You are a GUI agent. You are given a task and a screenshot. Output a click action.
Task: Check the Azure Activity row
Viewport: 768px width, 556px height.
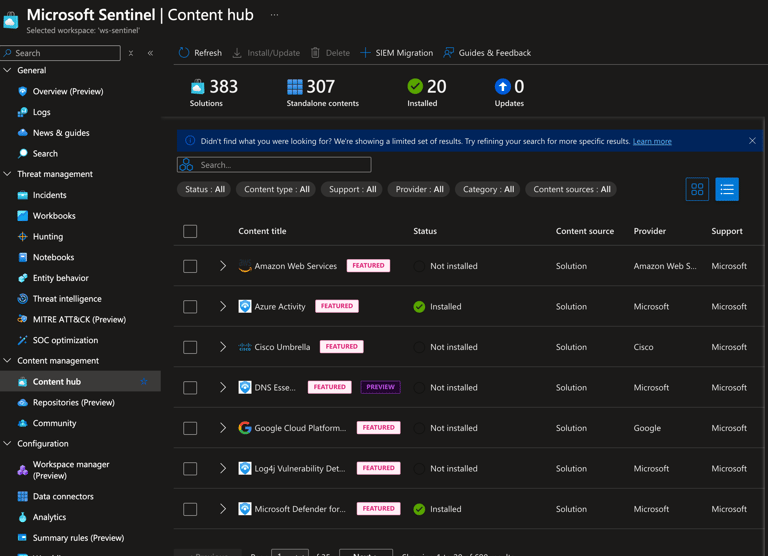(x=190, y=307)
